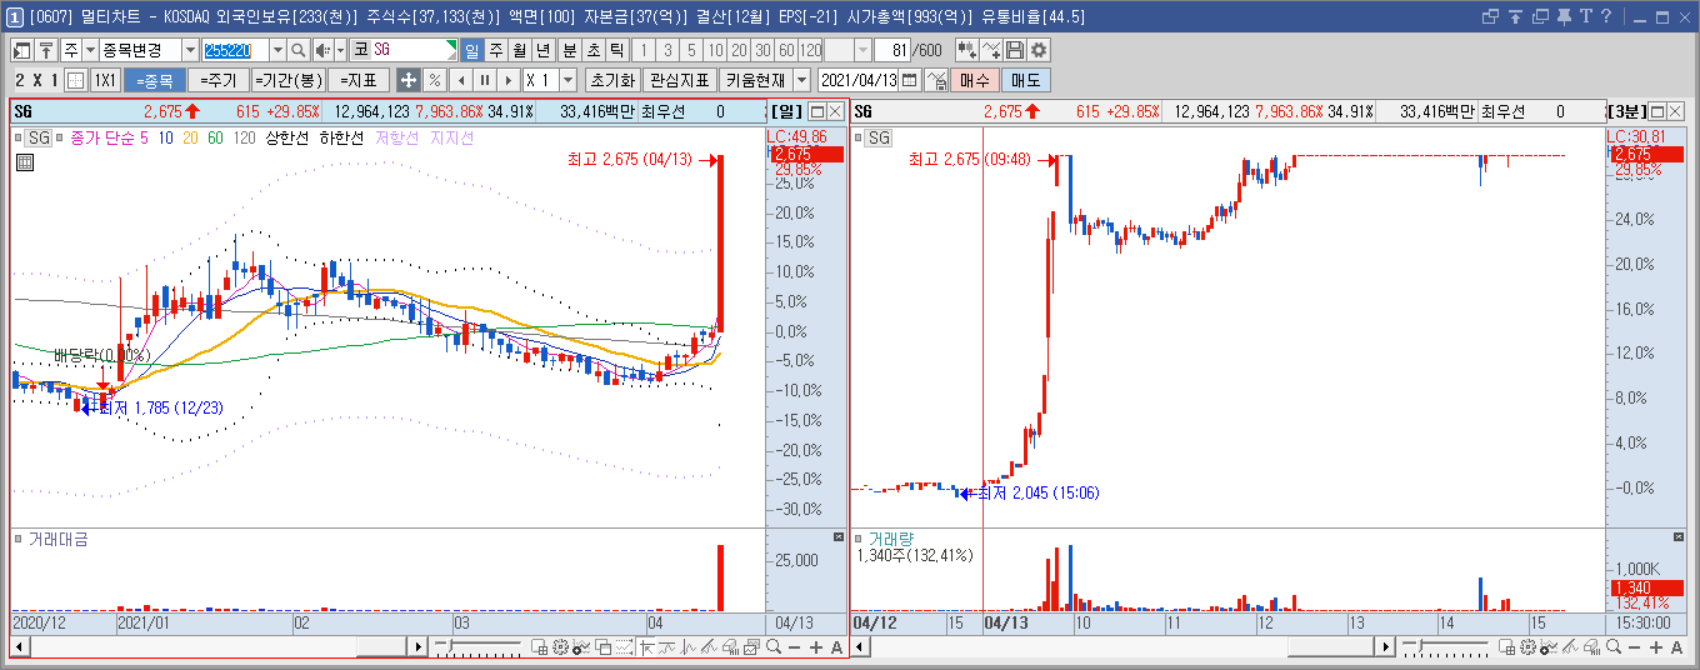Click zoom-in plus icon under right chart
Screen dimensions: 1700x670
[1656, 648]
